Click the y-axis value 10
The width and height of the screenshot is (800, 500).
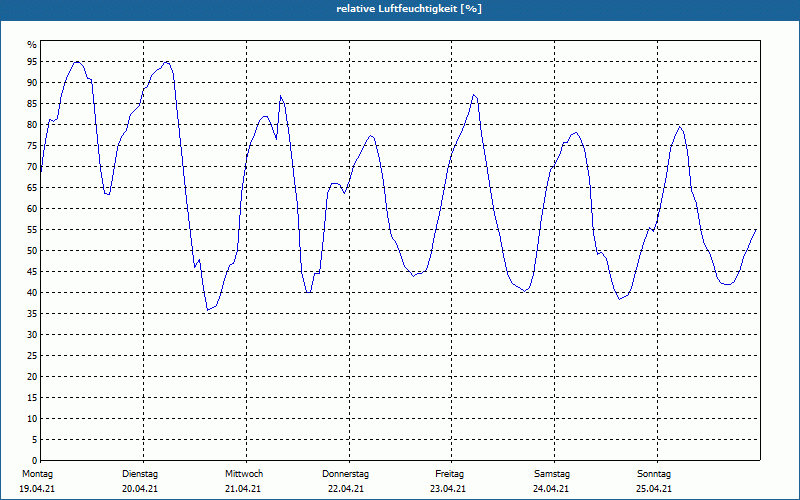tap(32, 419)
